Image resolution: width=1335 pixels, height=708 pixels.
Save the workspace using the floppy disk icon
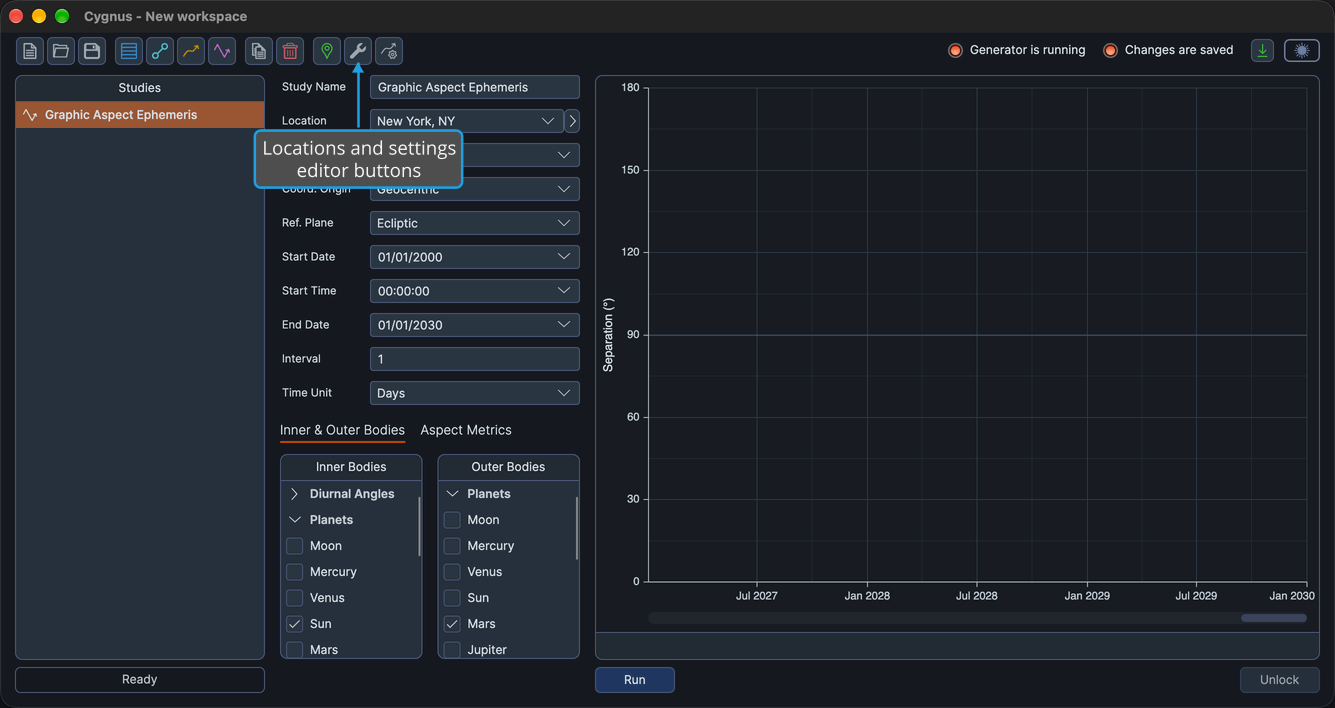(92, 51)
